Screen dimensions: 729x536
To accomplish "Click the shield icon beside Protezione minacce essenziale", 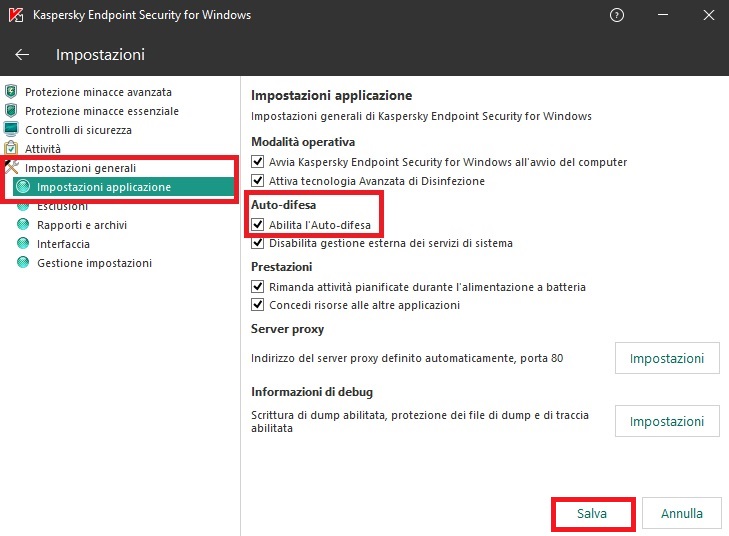I will [x=11, y=111].
